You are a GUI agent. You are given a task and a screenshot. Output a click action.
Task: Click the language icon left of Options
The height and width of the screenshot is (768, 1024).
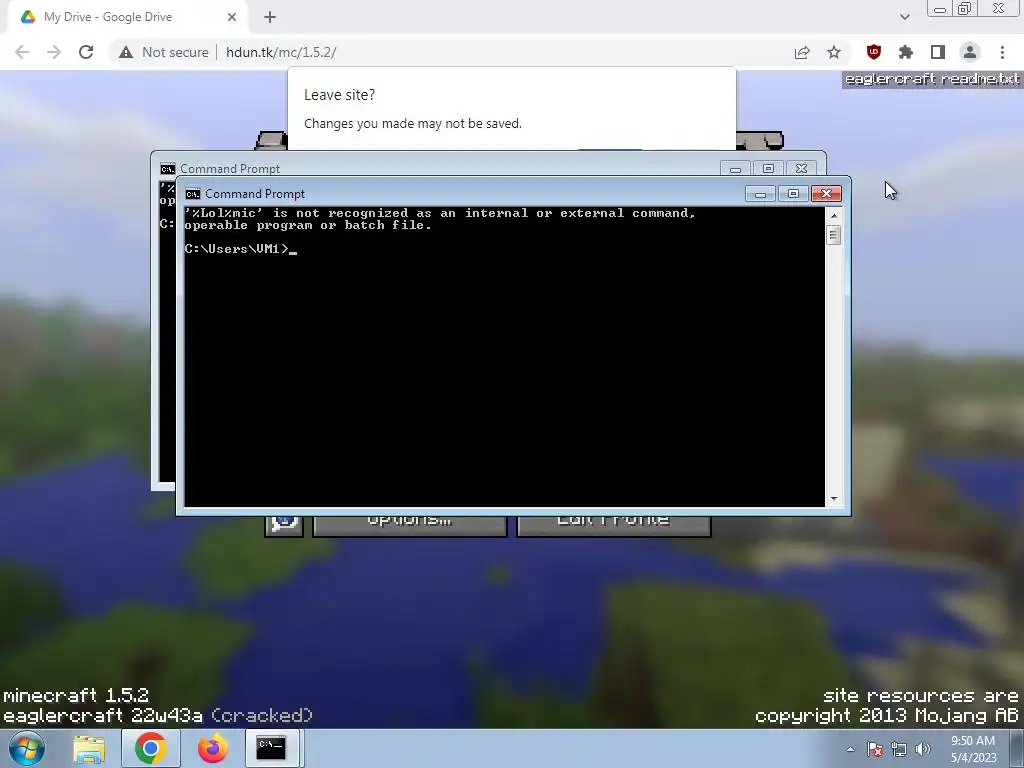click(284, 526)
